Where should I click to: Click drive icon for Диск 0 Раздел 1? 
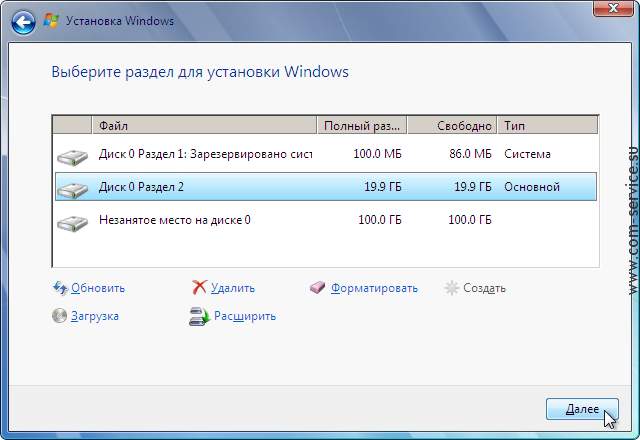72,157
